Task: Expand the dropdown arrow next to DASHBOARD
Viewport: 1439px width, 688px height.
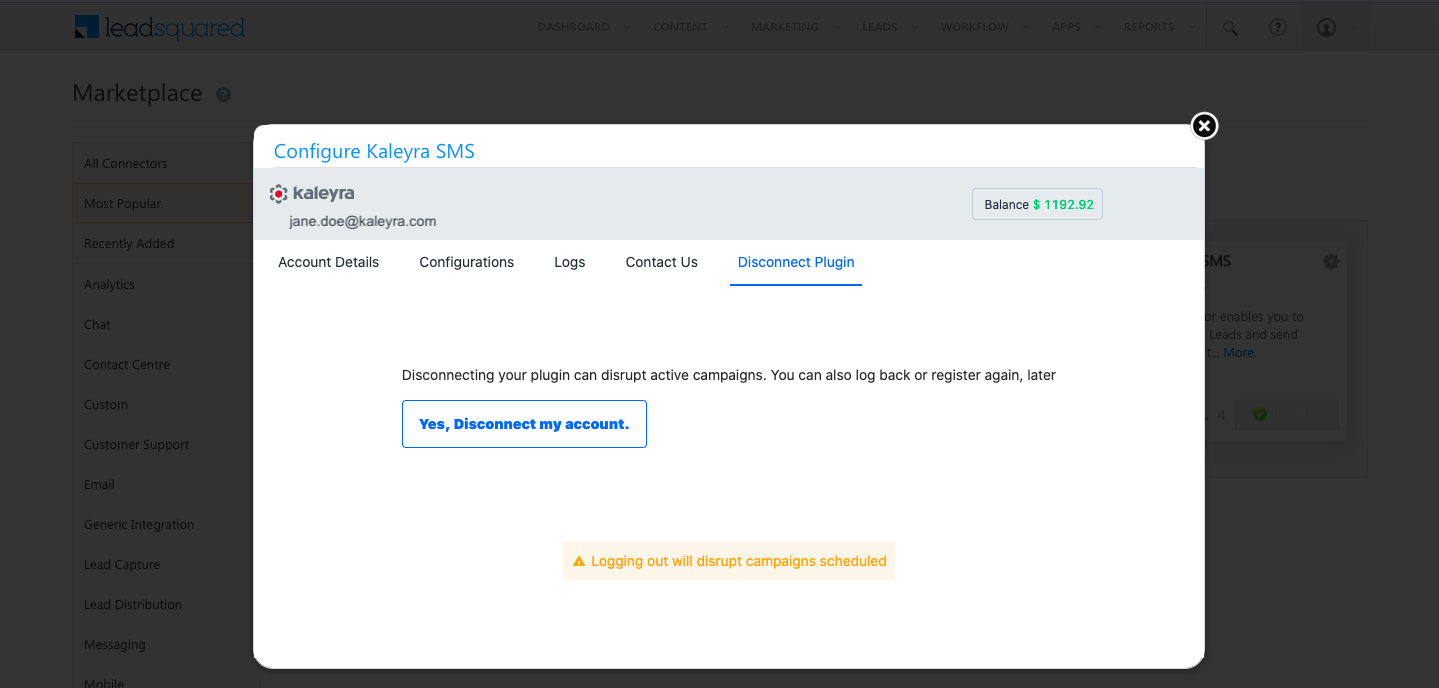Action: click(627, 28)
